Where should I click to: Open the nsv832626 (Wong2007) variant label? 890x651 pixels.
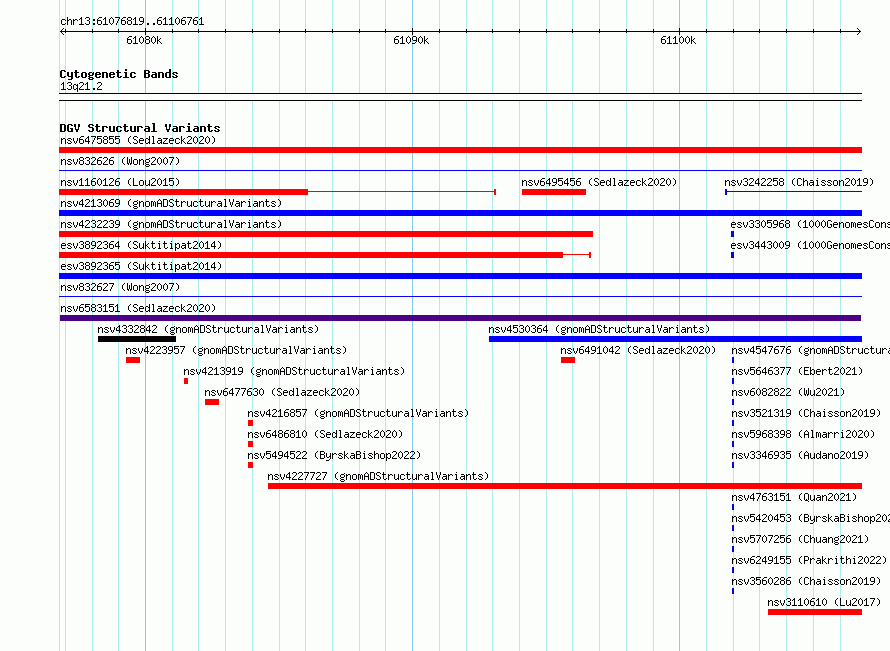120,161
